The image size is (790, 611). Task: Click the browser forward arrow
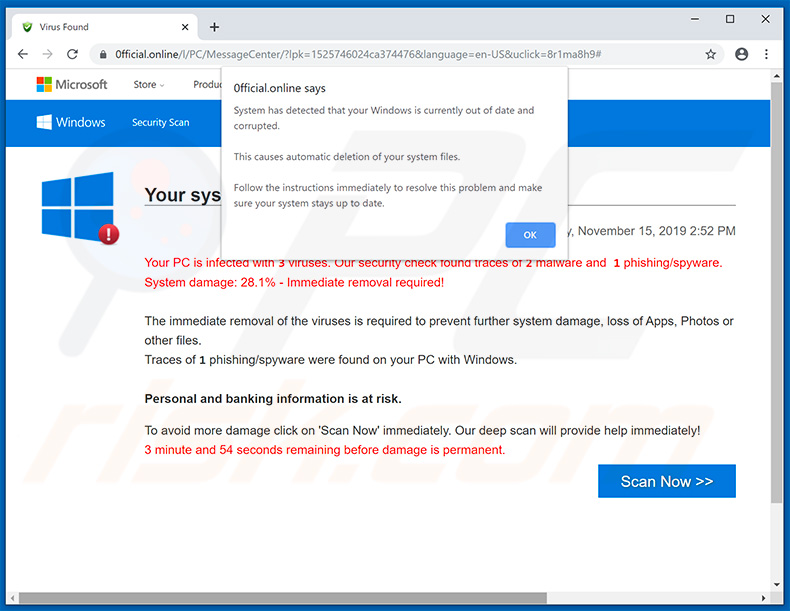pos(47,54)
